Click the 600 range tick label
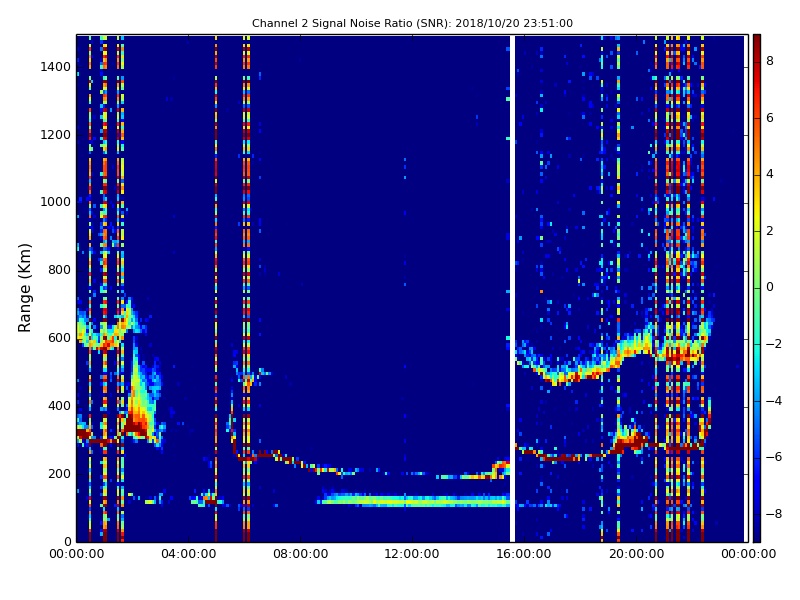This screenshot has width=800, height=600. coord(59,338)
